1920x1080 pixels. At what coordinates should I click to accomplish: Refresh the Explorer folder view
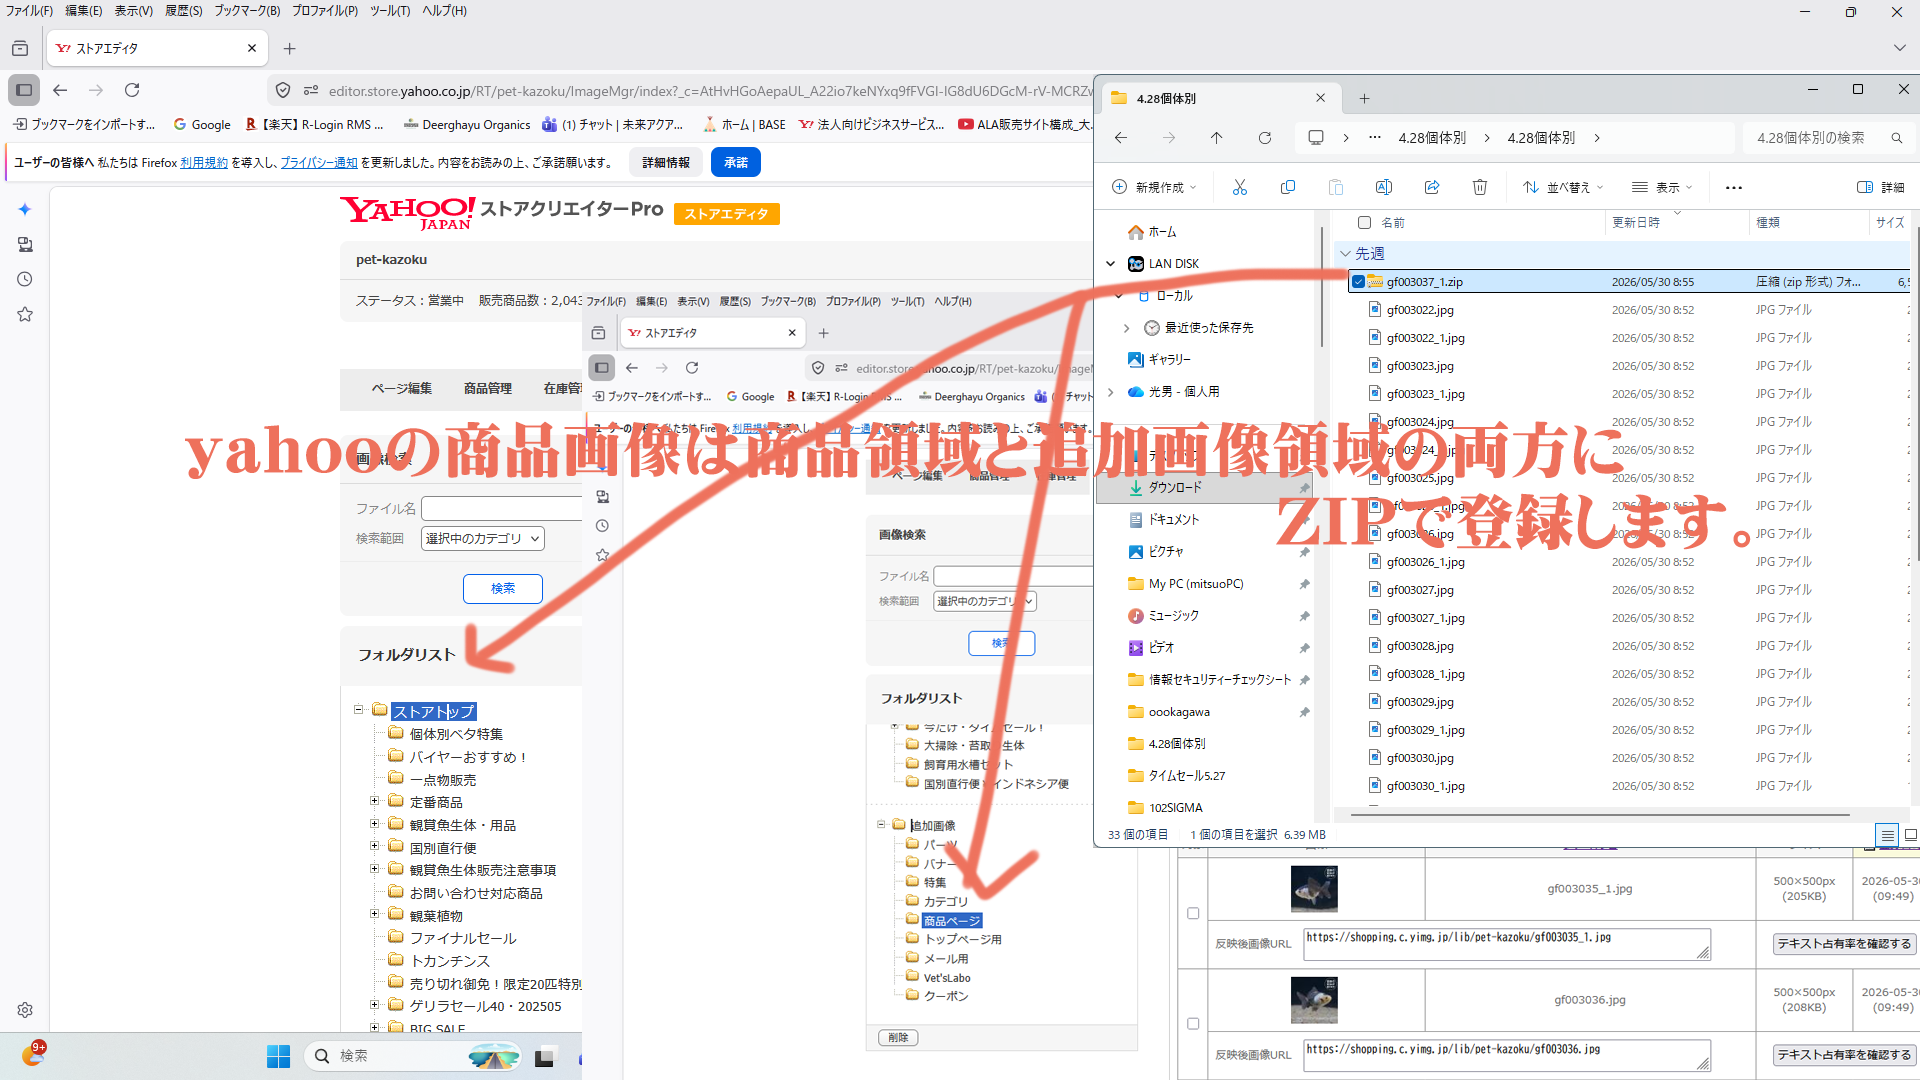(x=1265, y=138)
